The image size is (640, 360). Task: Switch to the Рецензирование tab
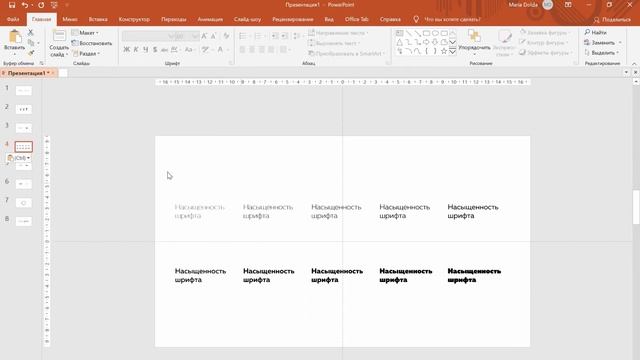[x=293, y=19]
